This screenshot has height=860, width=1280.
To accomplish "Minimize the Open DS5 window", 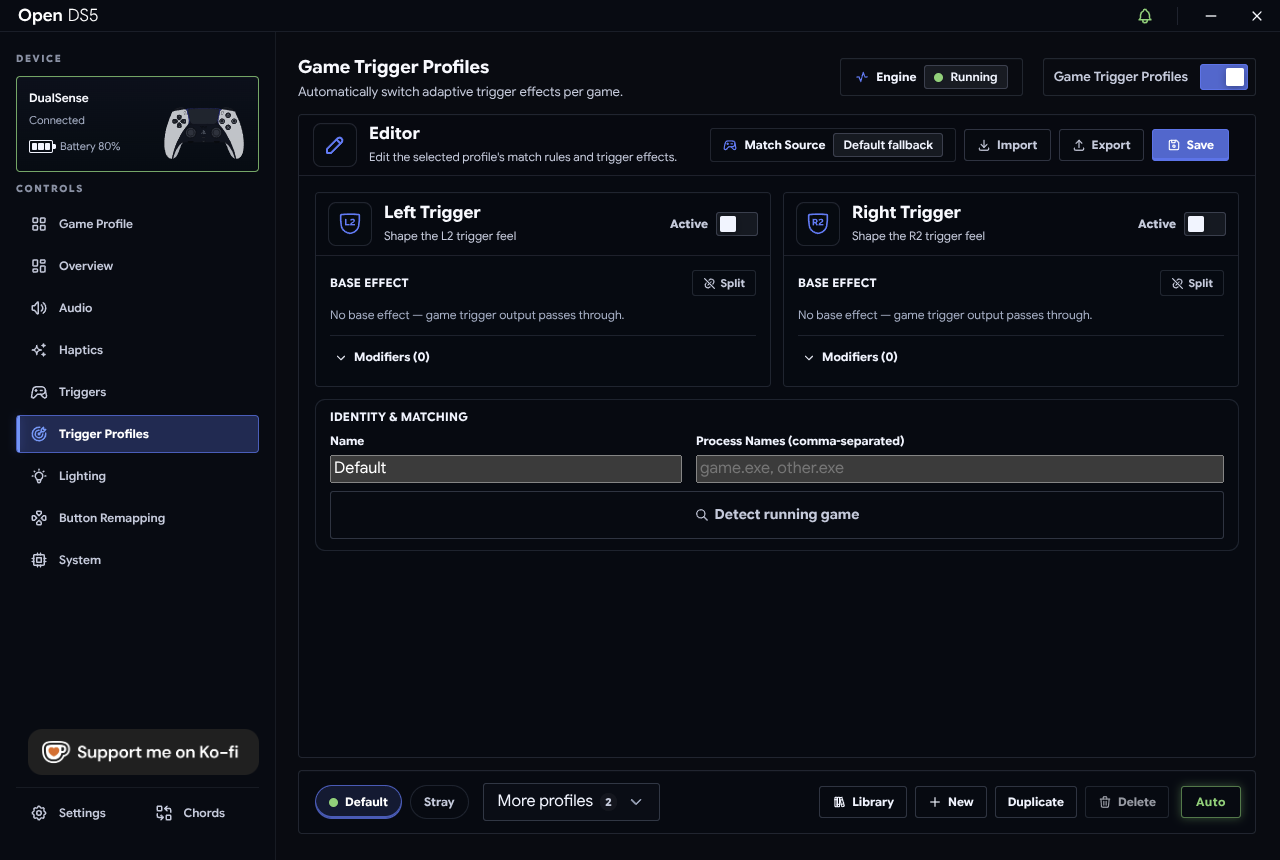I will (x=1211, y=16).
